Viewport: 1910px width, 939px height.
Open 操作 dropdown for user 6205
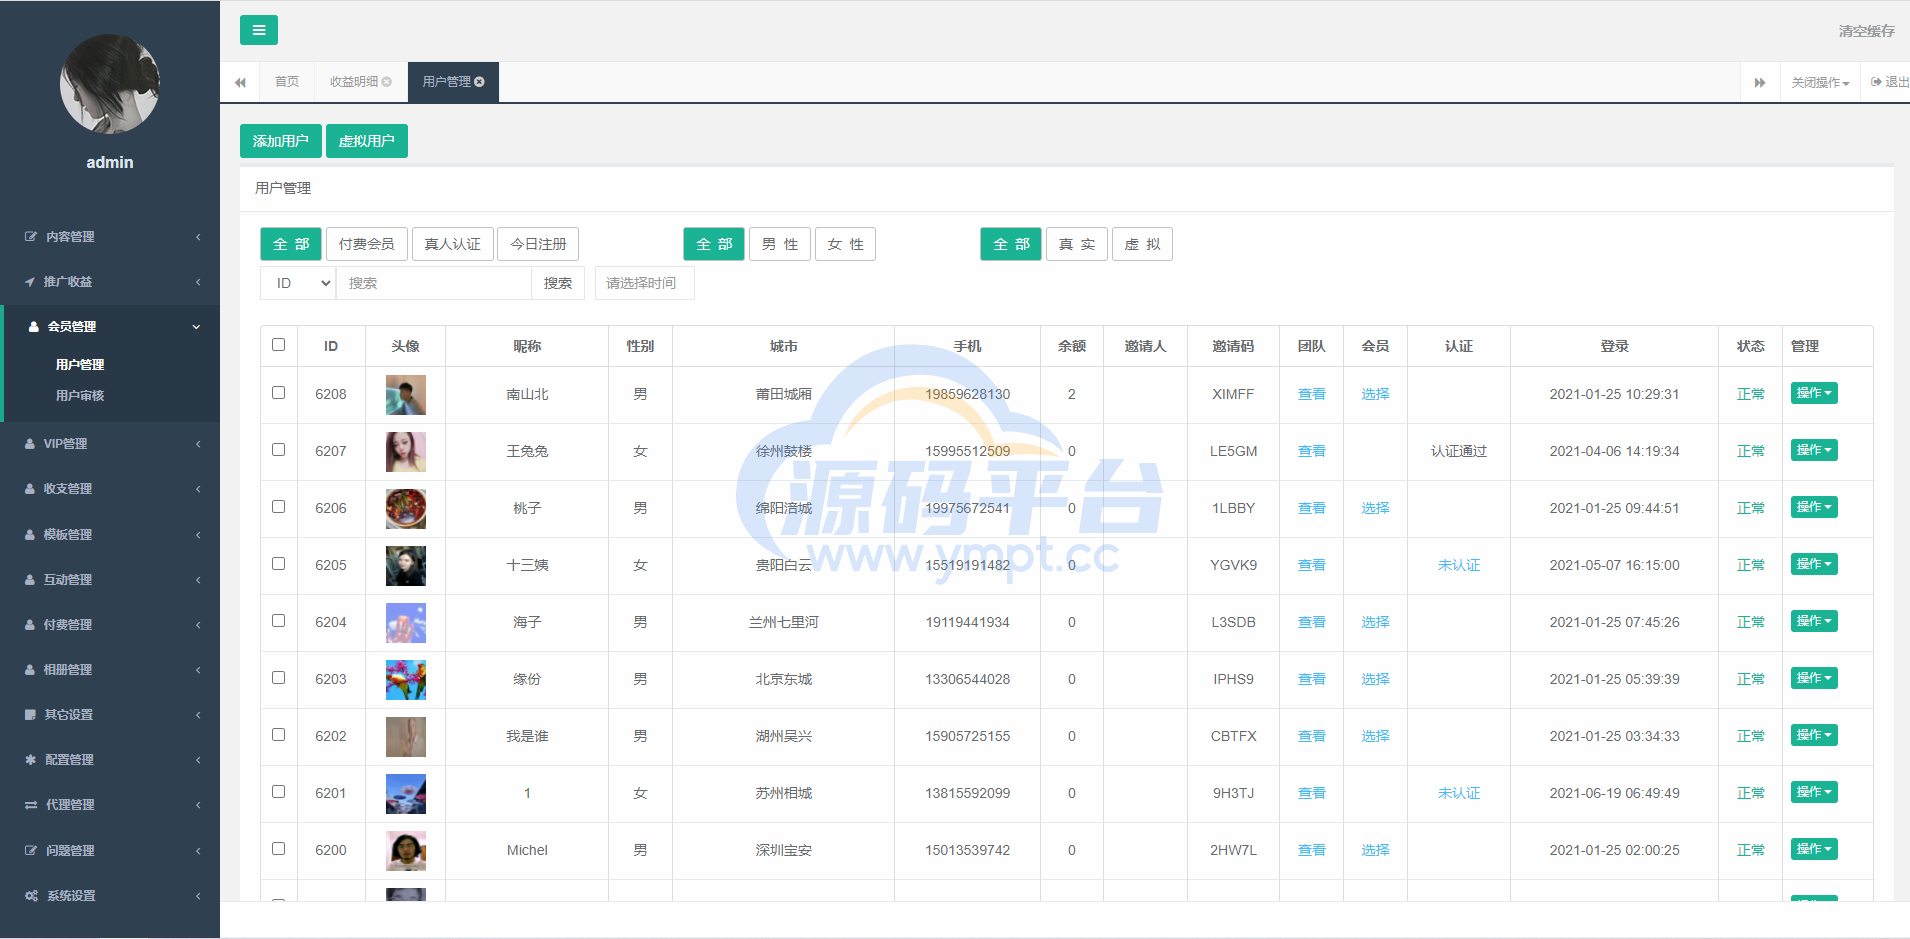click(1814, 565)
